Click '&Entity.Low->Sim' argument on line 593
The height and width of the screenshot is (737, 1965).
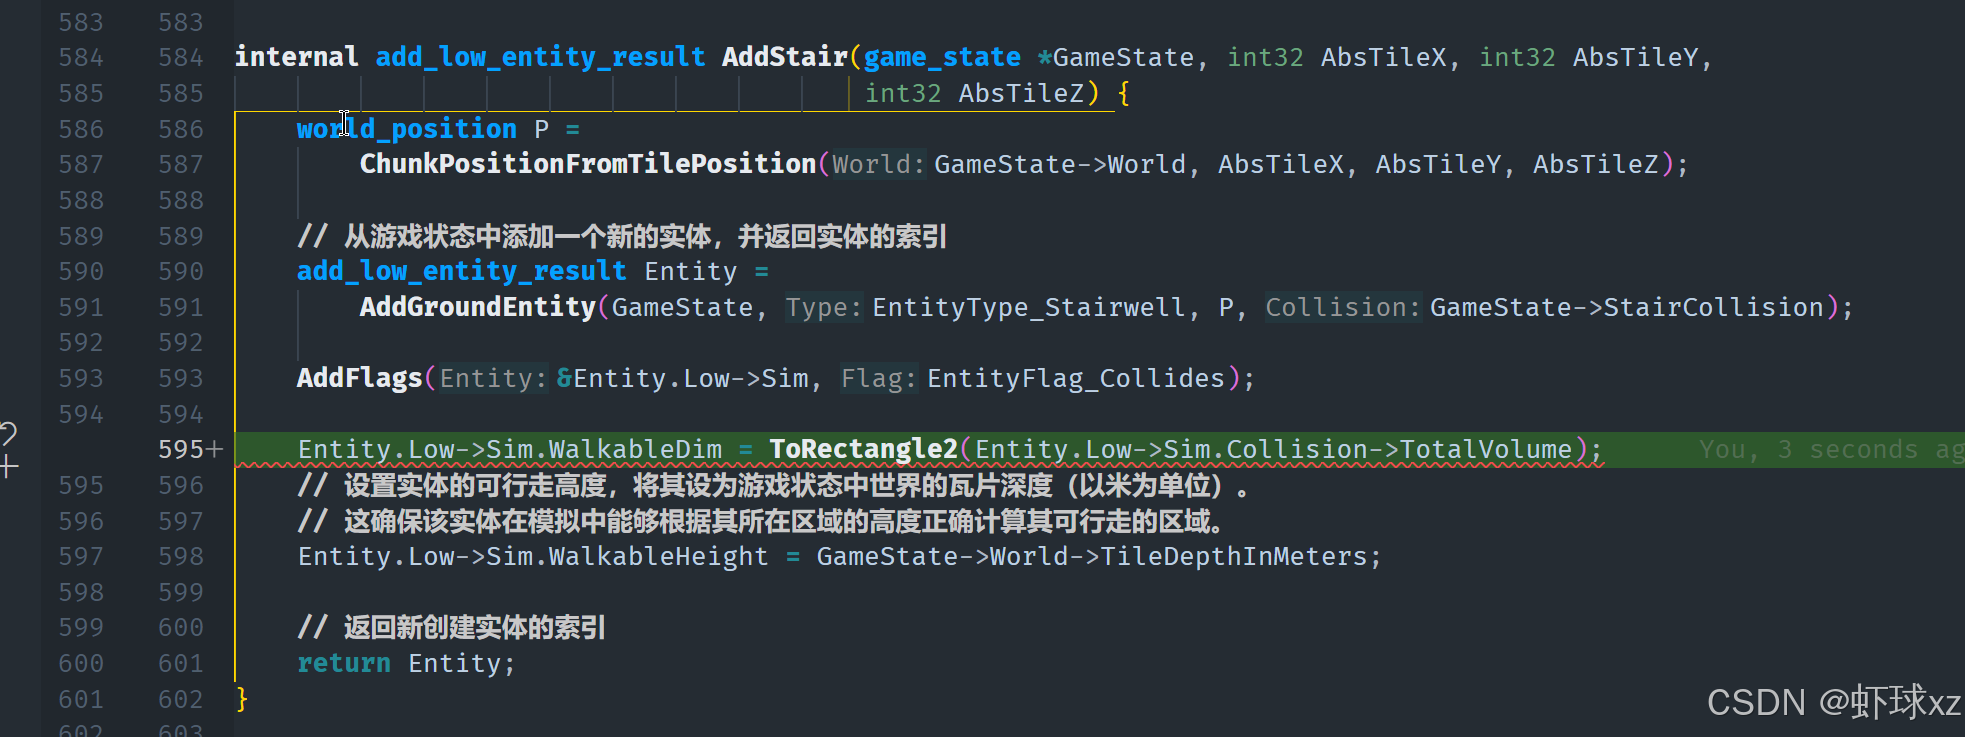[682, 378]
